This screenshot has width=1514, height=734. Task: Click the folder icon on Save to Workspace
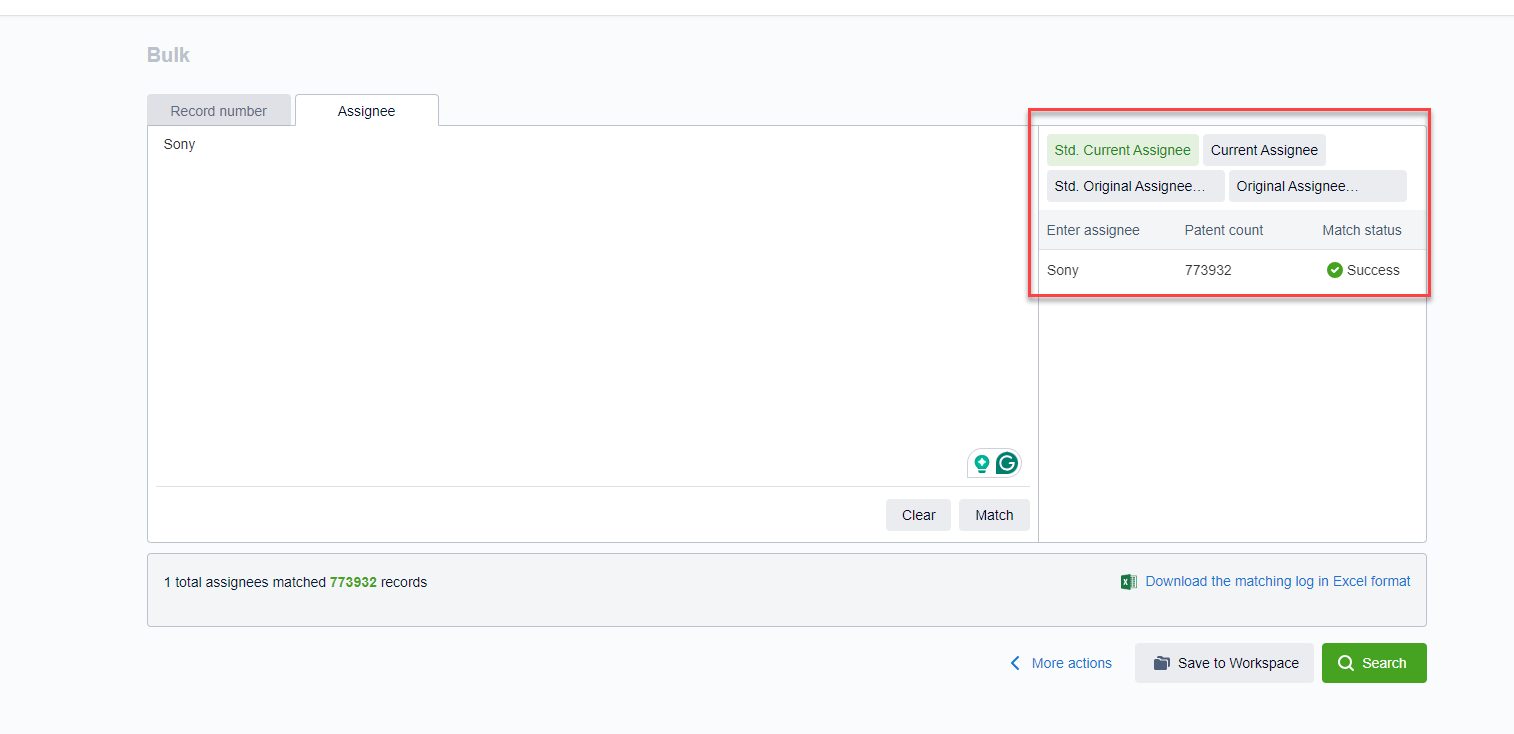(1161, 663)
